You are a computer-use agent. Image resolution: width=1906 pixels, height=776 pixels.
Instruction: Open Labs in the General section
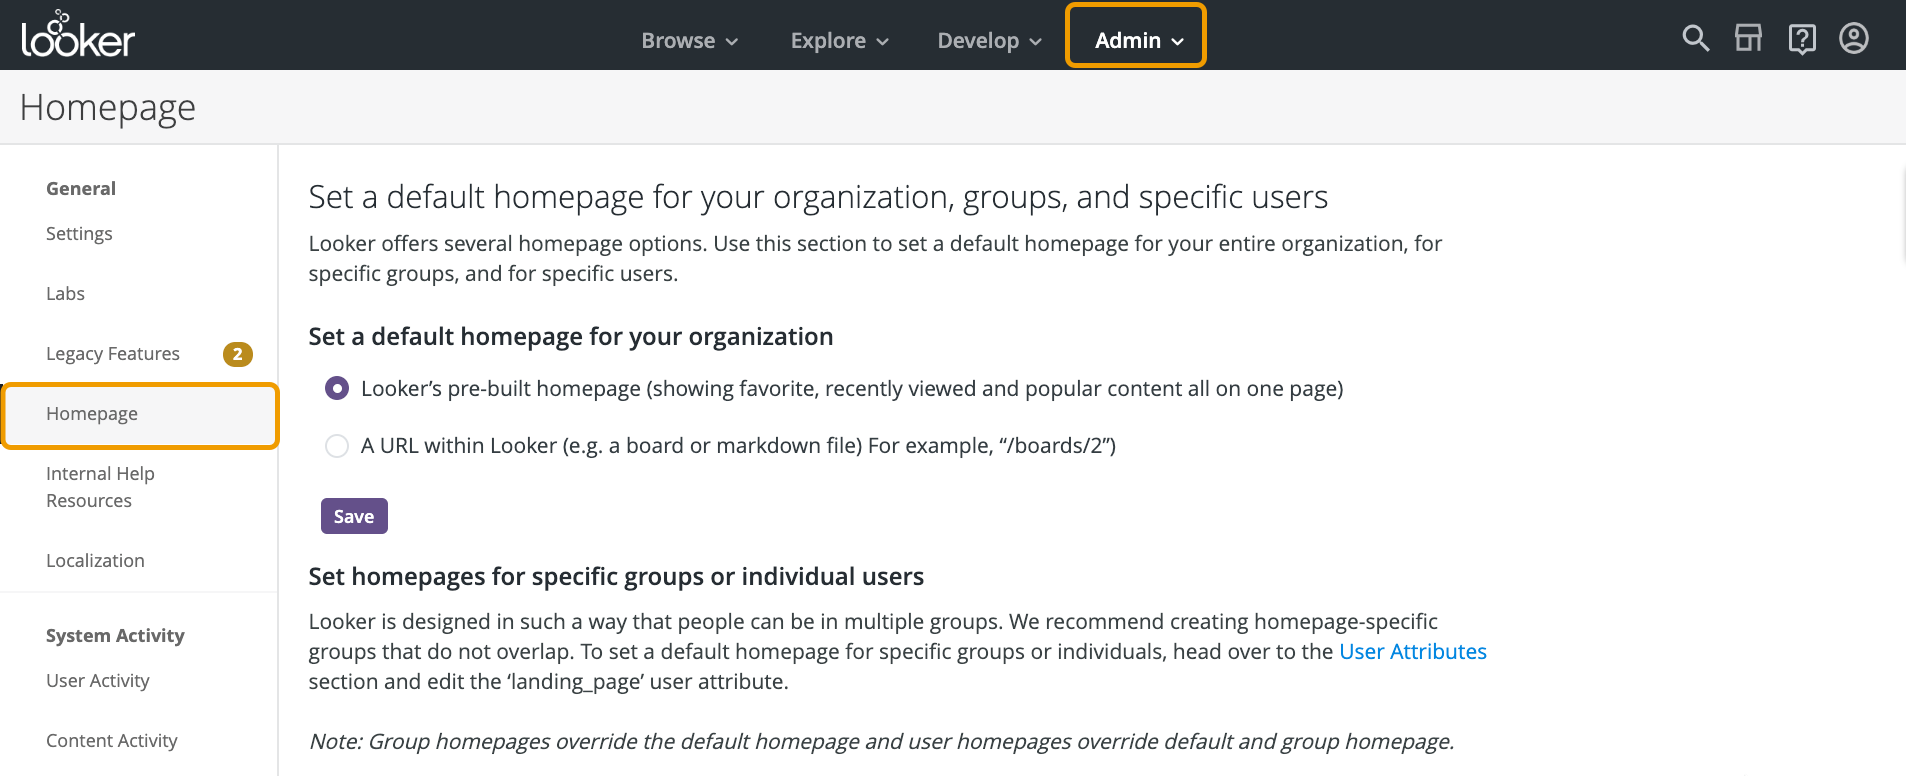tap(65, 294)
